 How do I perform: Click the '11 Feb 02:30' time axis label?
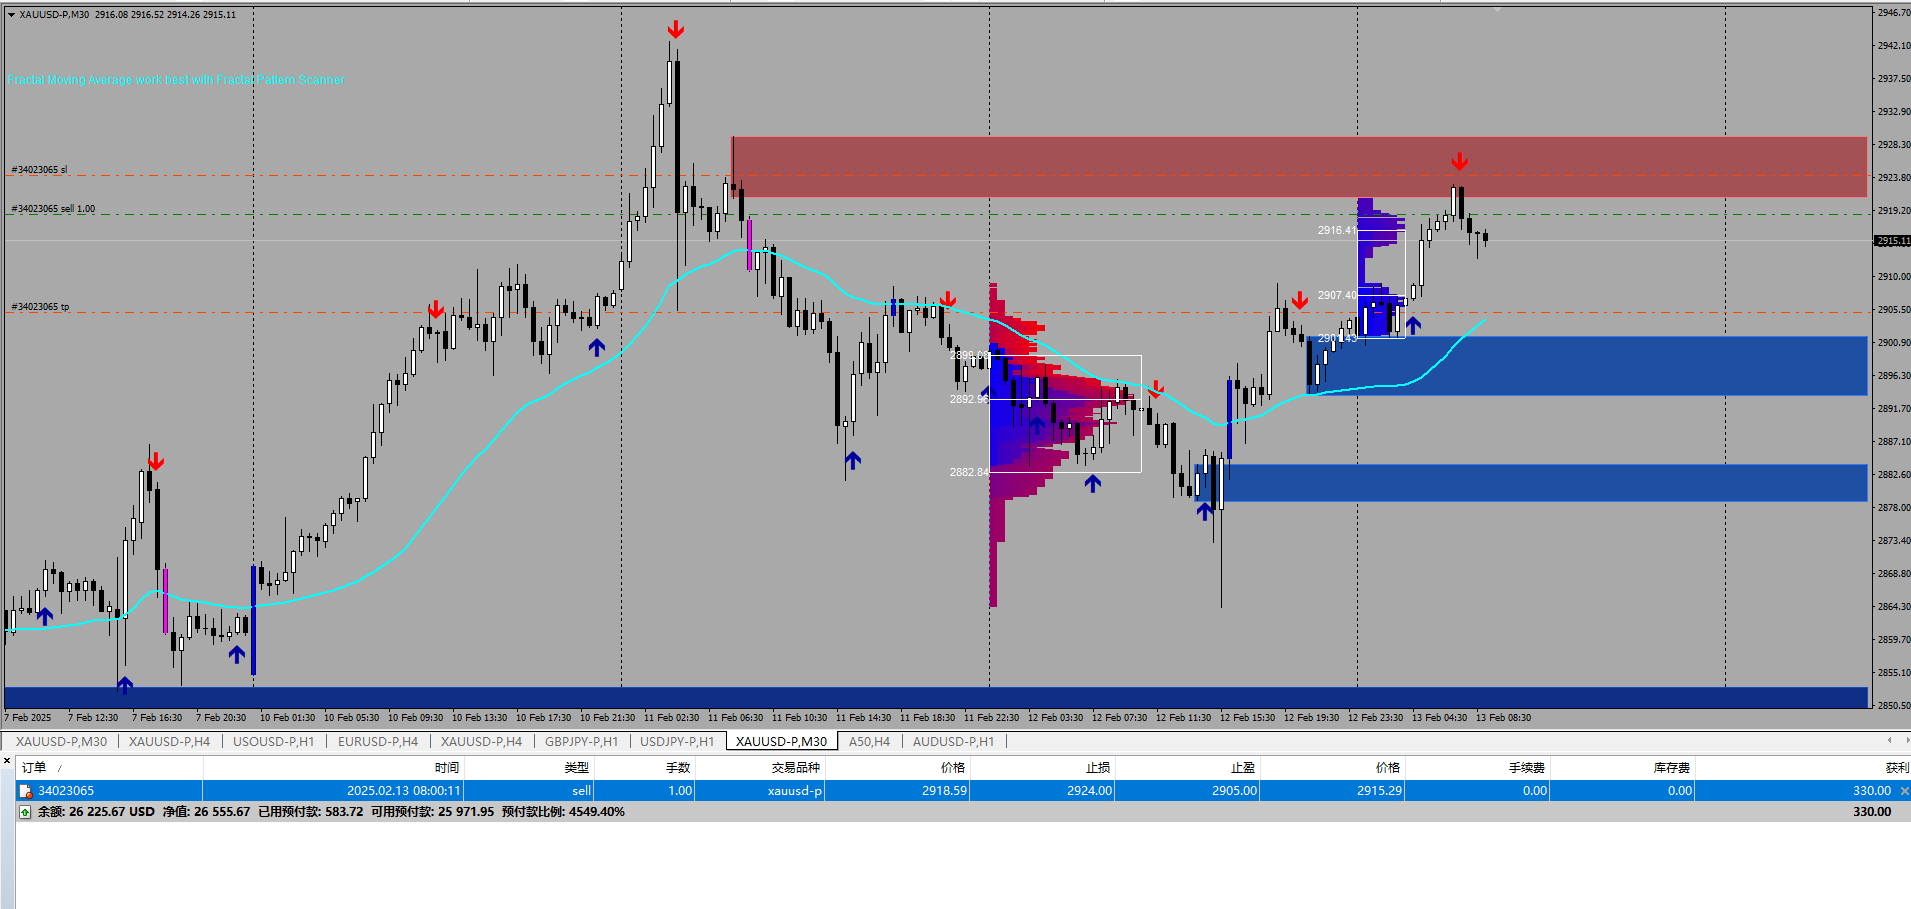pos(671,718)
